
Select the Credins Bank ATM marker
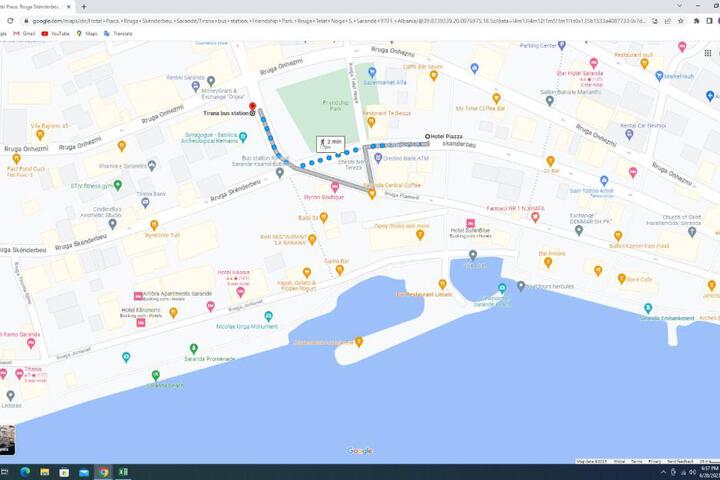tap(378, 158)
